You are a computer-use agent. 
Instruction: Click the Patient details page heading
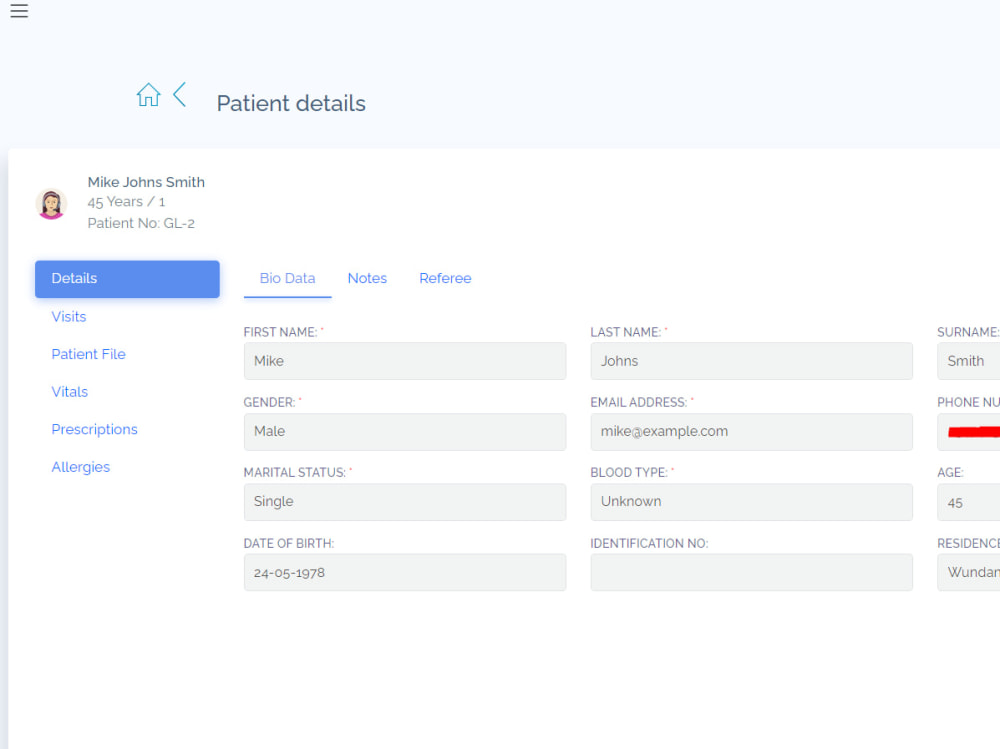point(291,103)
